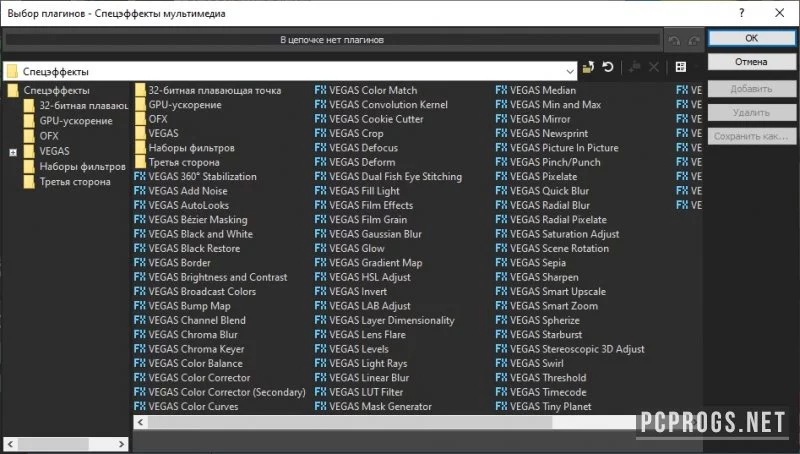Pick VEGAS Picture In Picture

557,147
